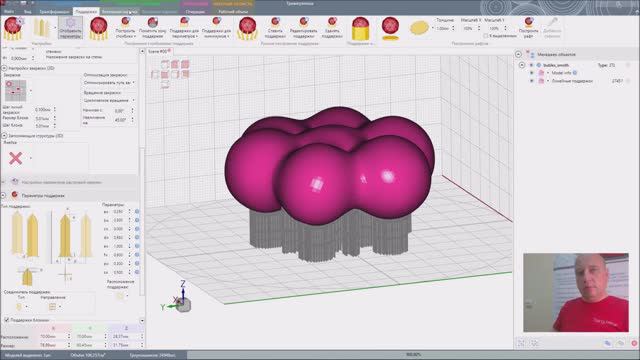
Task: Toggle visibility of Model info row
Action: tap(531, 73)
